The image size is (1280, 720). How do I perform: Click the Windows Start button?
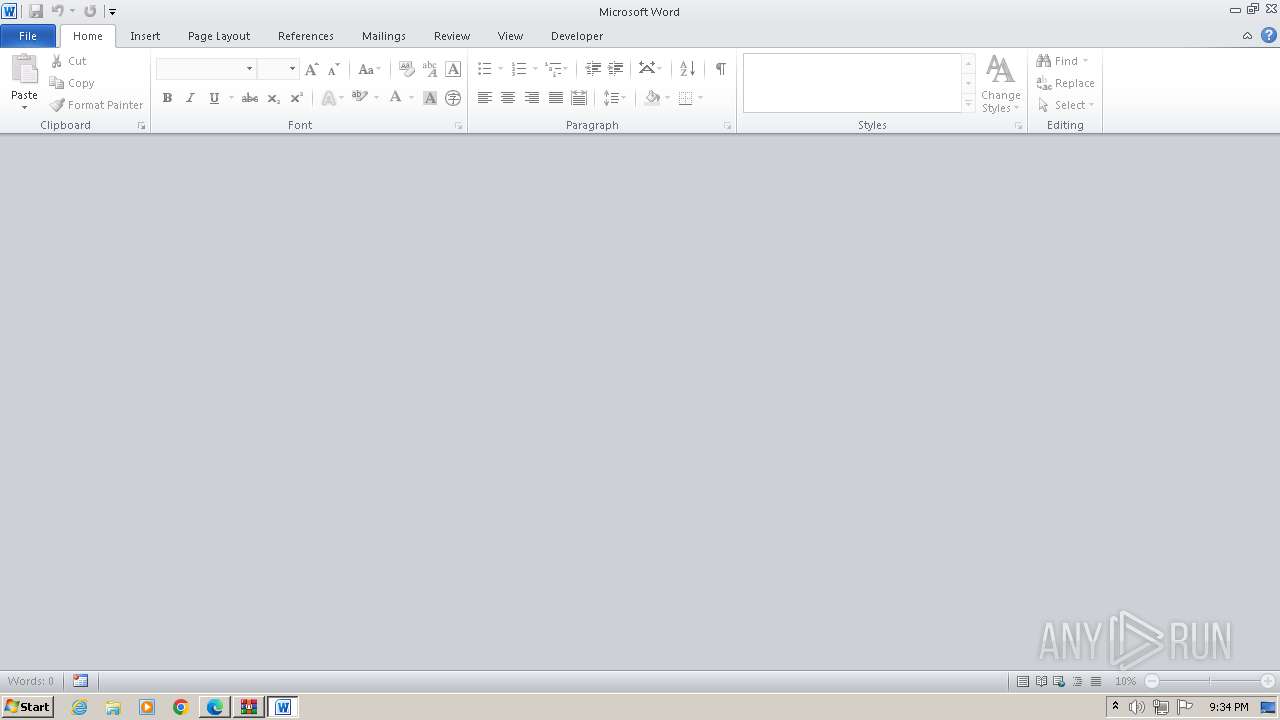(28, 707)
